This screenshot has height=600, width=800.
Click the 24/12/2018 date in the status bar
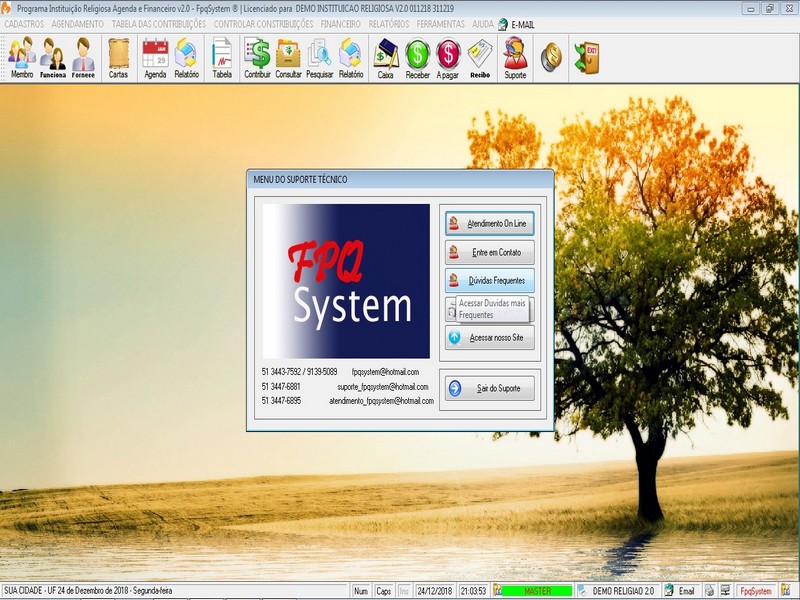pyautogui.click(x=435, y=591)
